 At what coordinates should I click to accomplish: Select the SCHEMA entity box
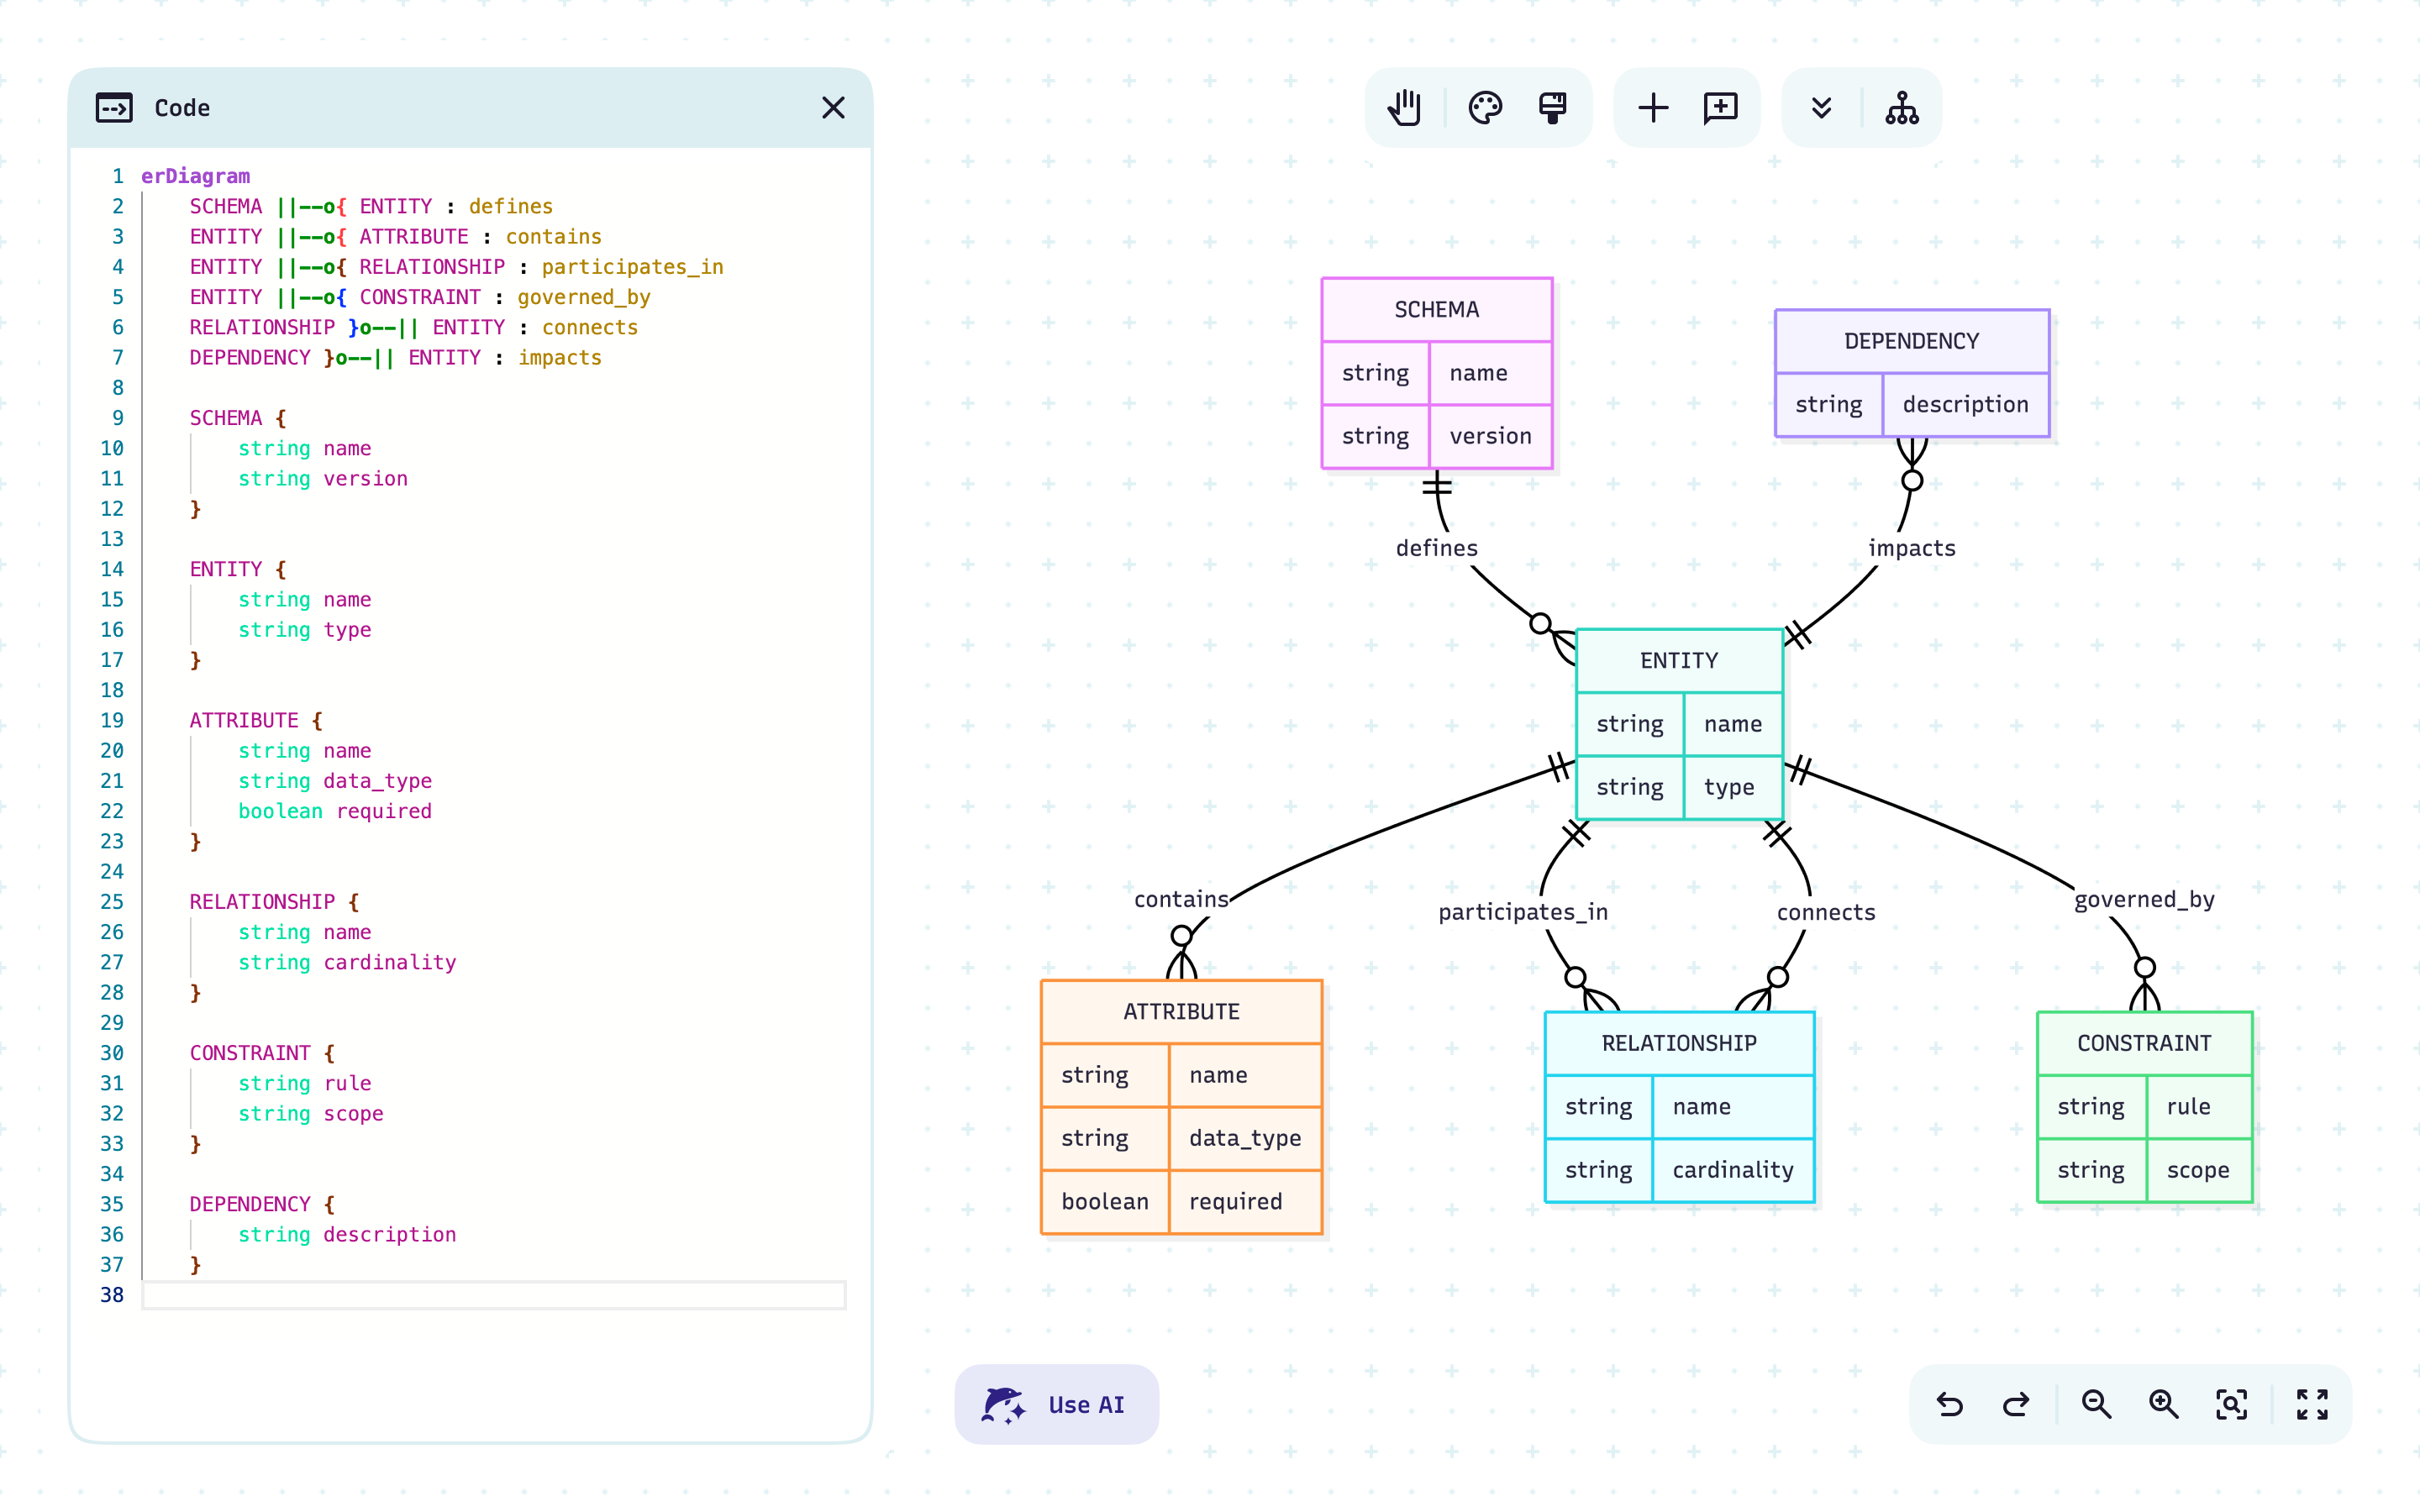click(1436, 309)
